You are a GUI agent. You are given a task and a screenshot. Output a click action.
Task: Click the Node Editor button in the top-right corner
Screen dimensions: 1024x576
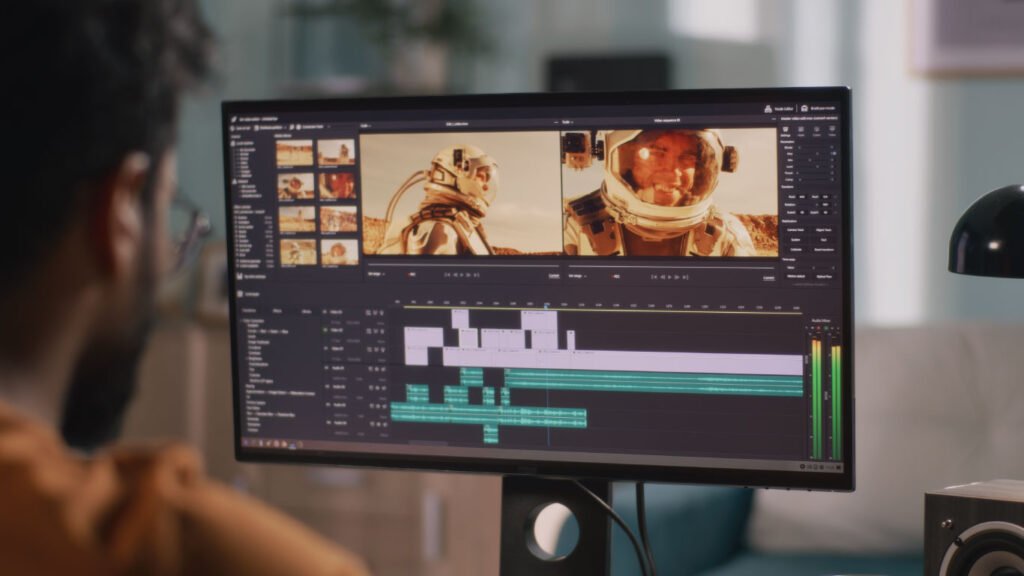772,107
